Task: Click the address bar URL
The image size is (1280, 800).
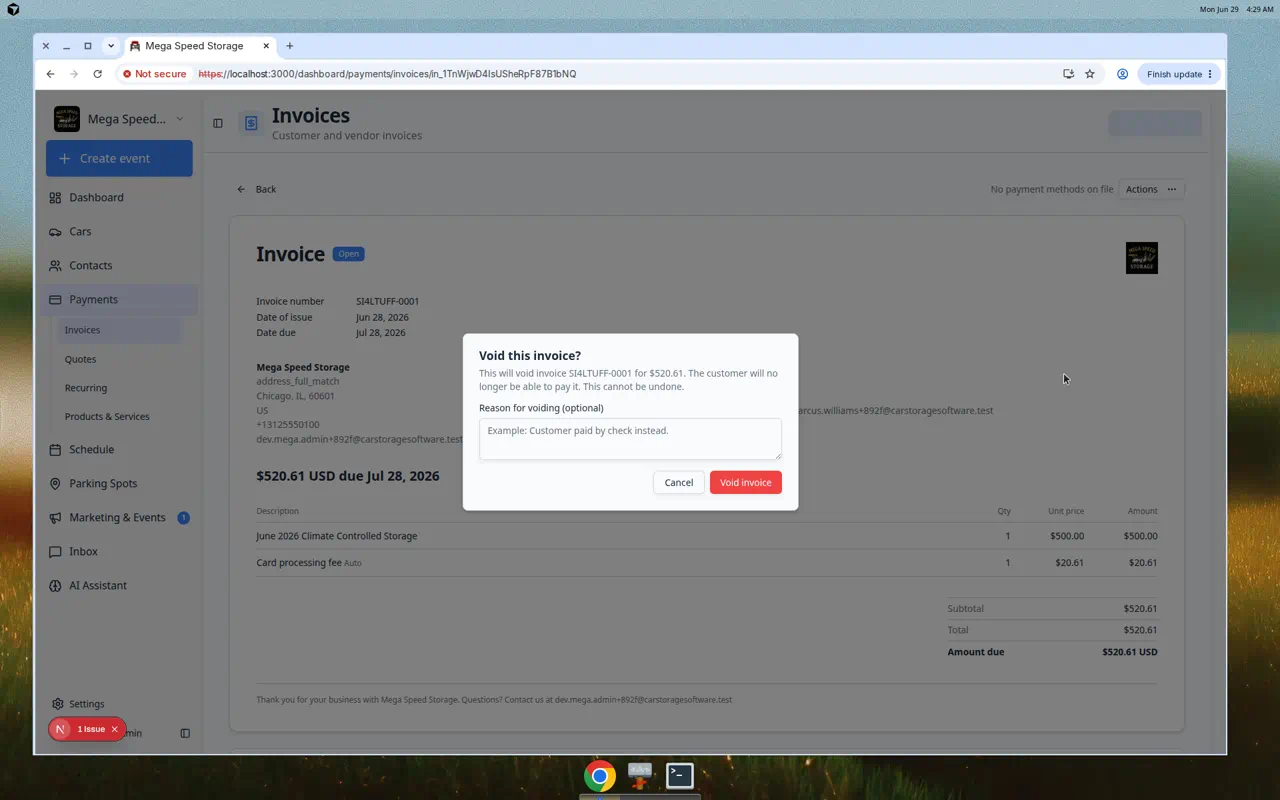Action: coord(387,74)
